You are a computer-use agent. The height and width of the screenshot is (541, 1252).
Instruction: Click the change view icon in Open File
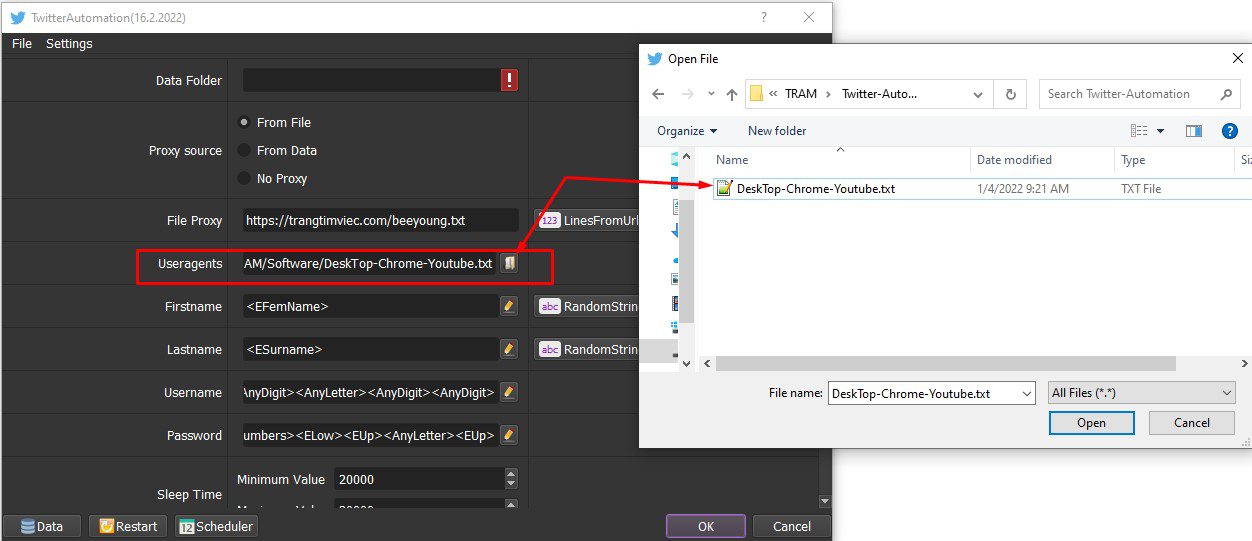pos(1139,131)
